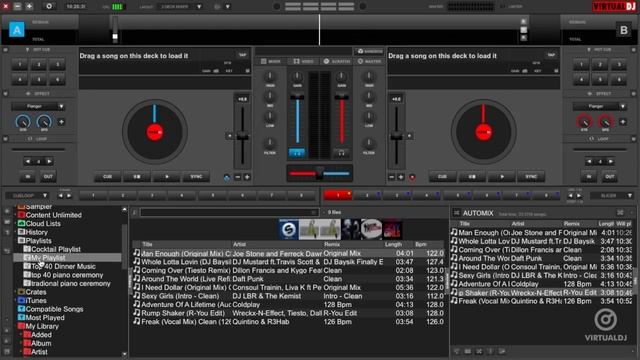Image resolution: width=640 pixels, height=360 pixels.
Task: Click the VirtualDJ watermark icon in Automix panel
Action: pos(605,320)
